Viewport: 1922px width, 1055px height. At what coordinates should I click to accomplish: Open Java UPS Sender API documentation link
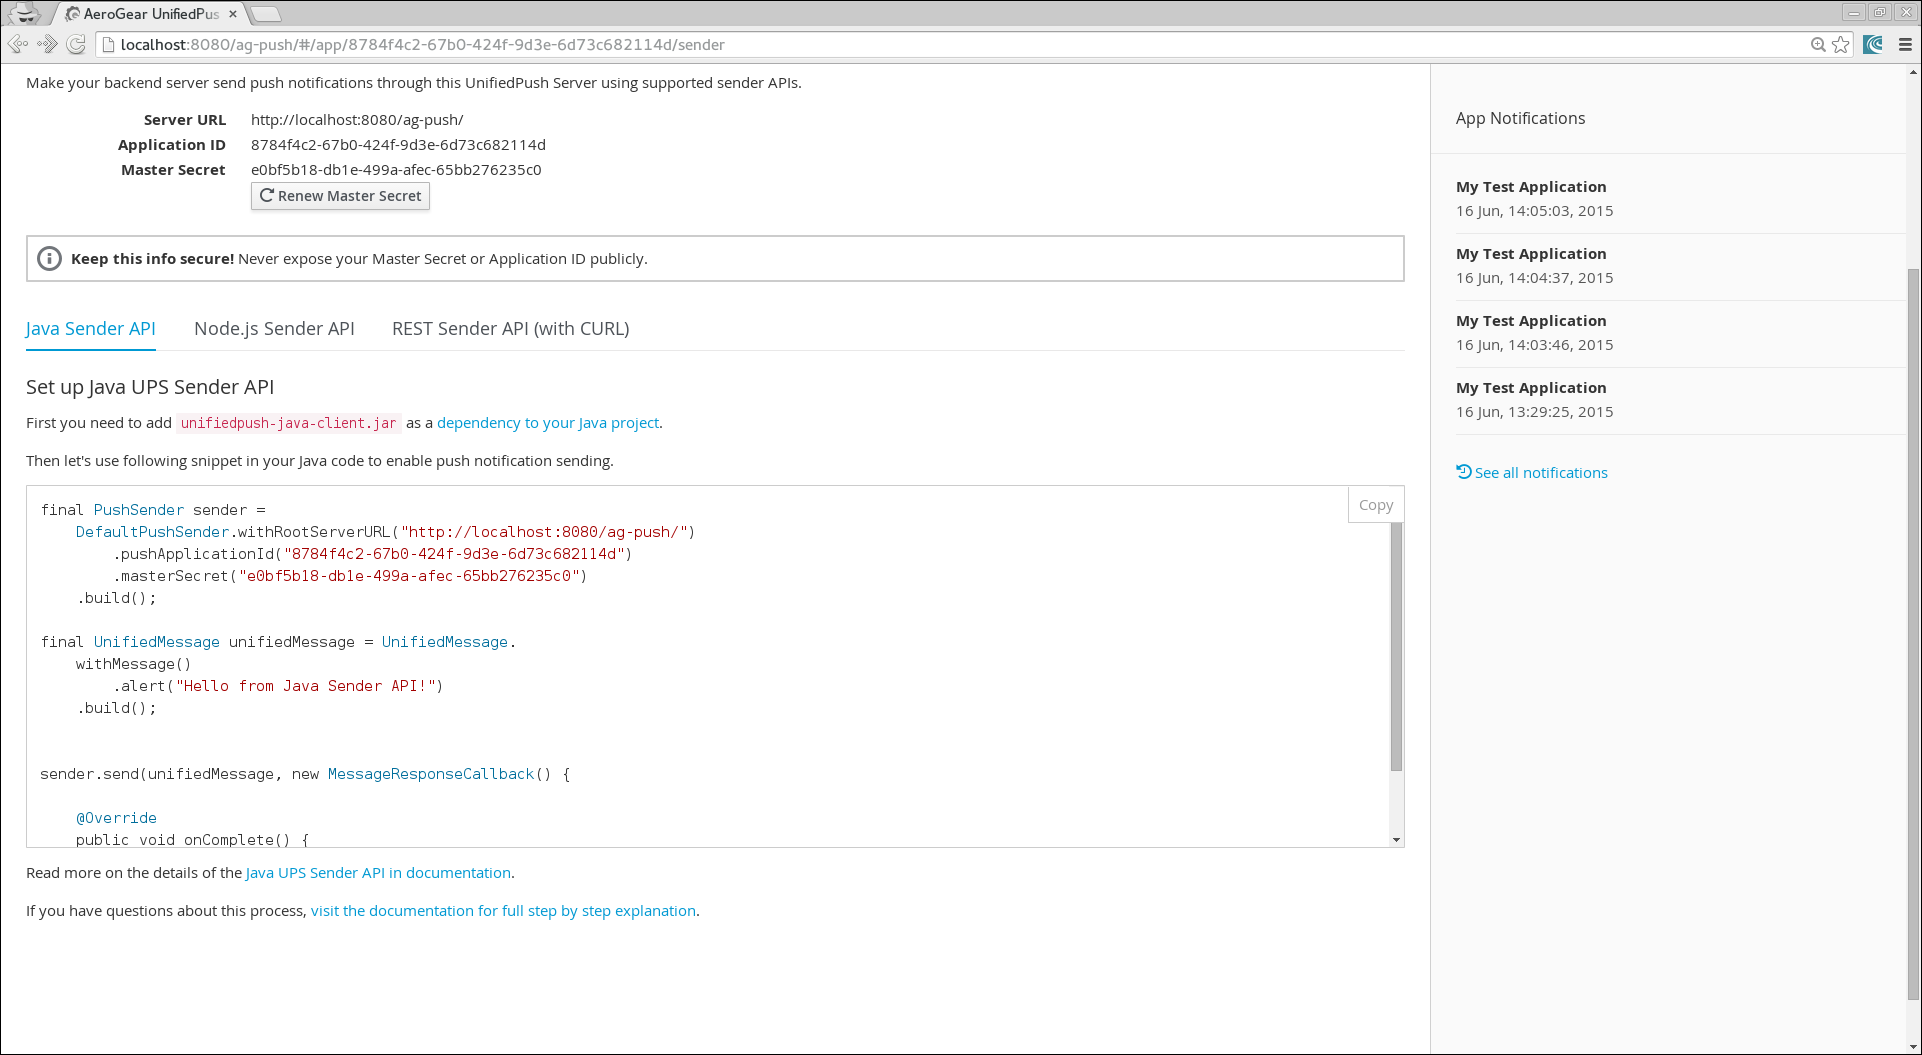tap(378, 873)
